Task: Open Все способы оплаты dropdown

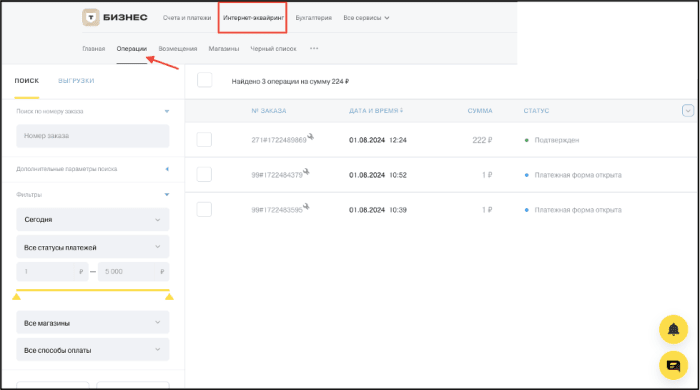Action: click(x=93, y=350)
